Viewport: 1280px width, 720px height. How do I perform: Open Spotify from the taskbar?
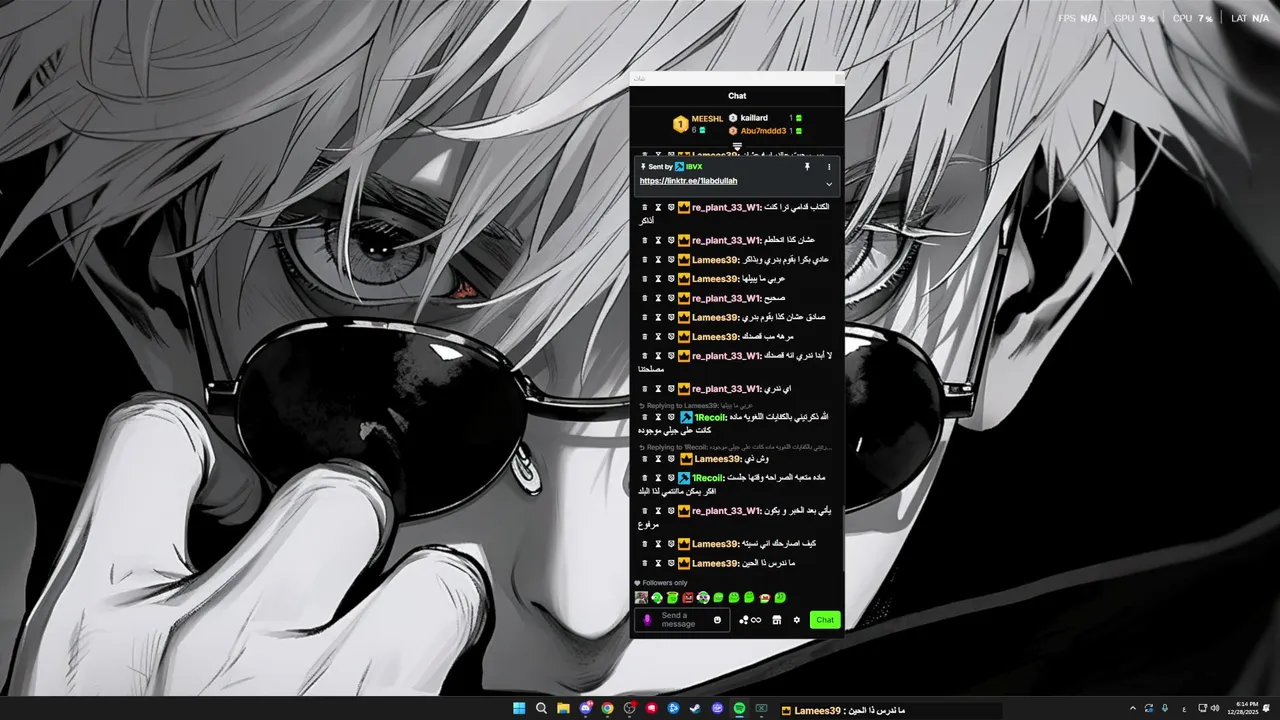739,708
